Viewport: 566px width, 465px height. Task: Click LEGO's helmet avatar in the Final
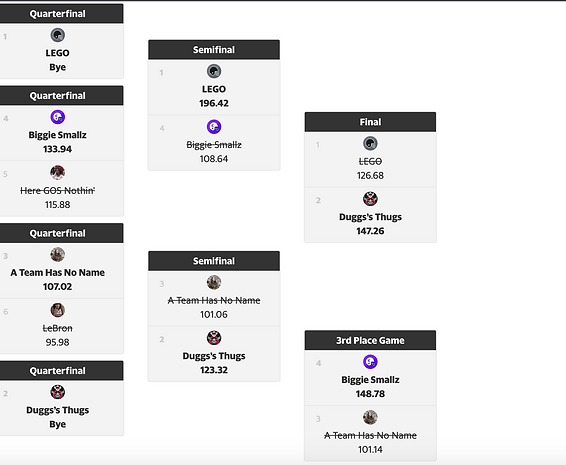point(370,143)
